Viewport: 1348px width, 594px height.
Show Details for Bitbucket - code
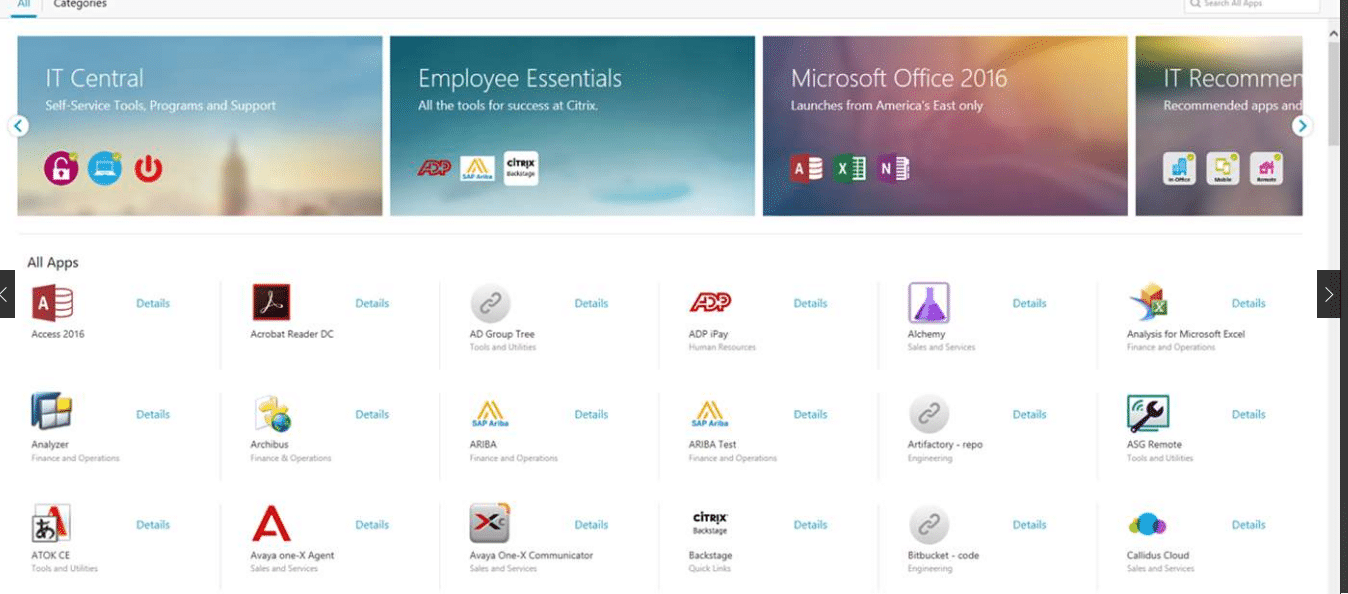pos(1029,524)
